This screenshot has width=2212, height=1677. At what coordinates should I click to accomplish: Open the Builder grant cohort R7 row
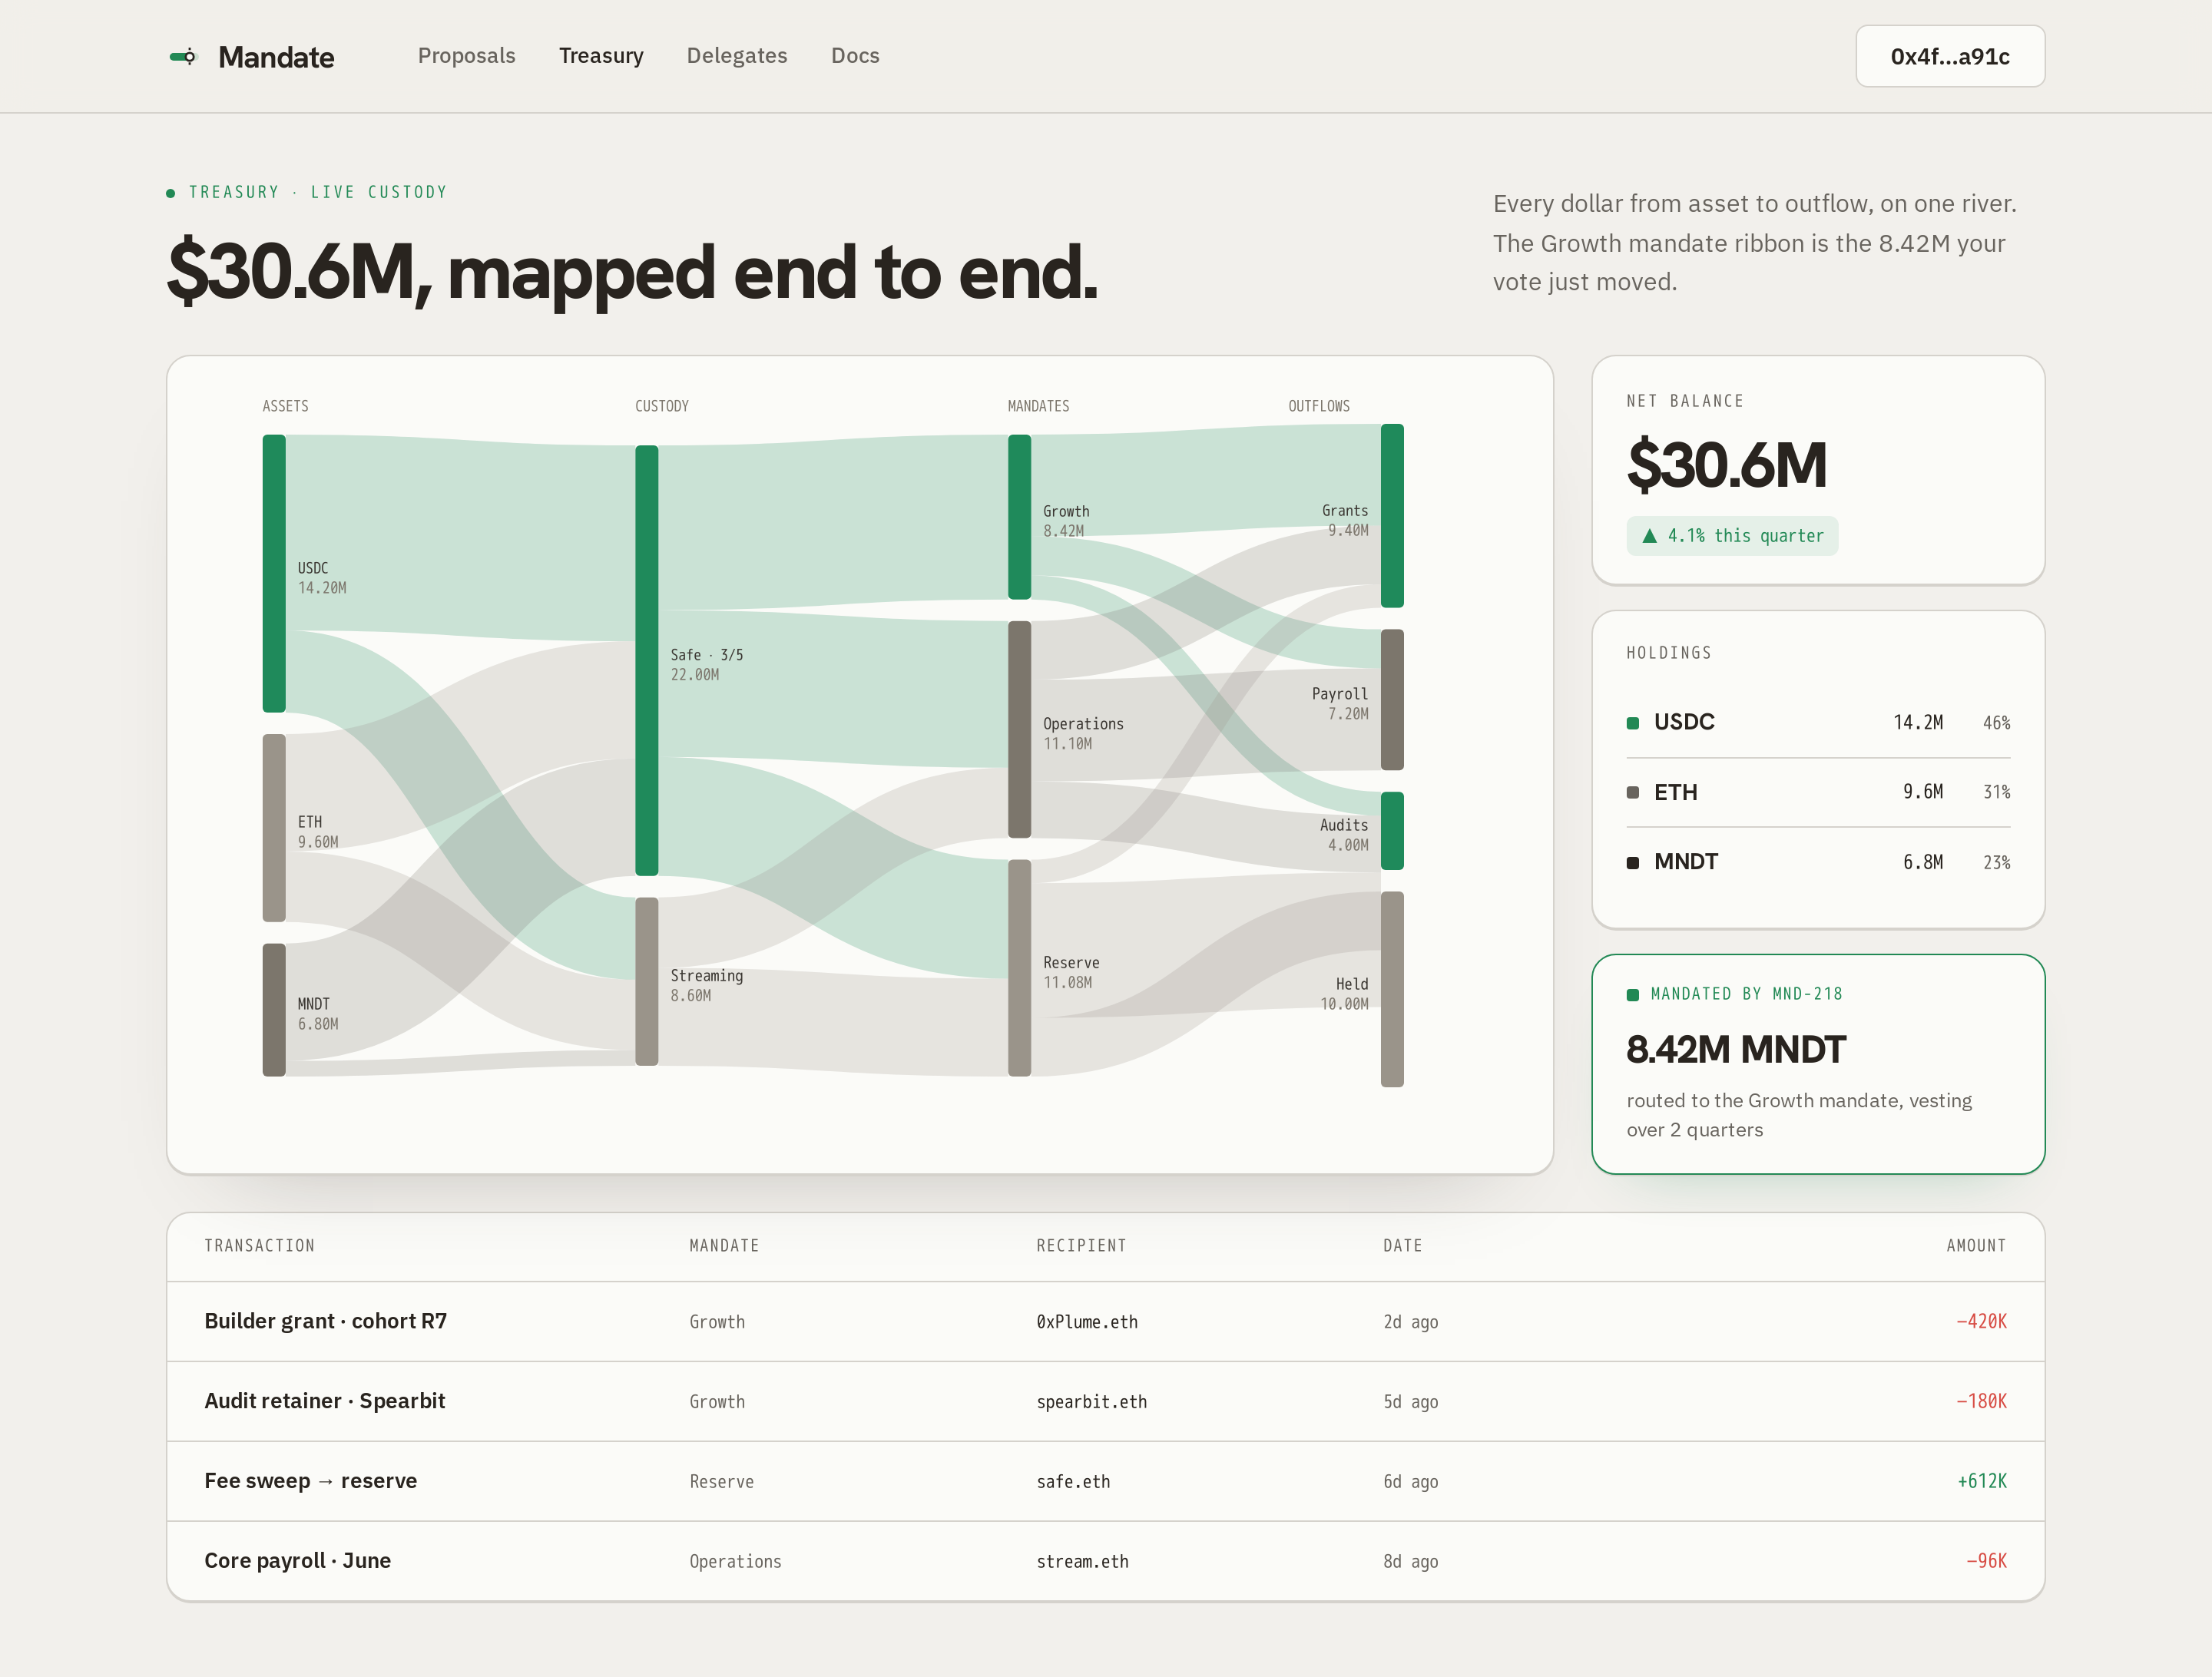tap(1105, 1321)
